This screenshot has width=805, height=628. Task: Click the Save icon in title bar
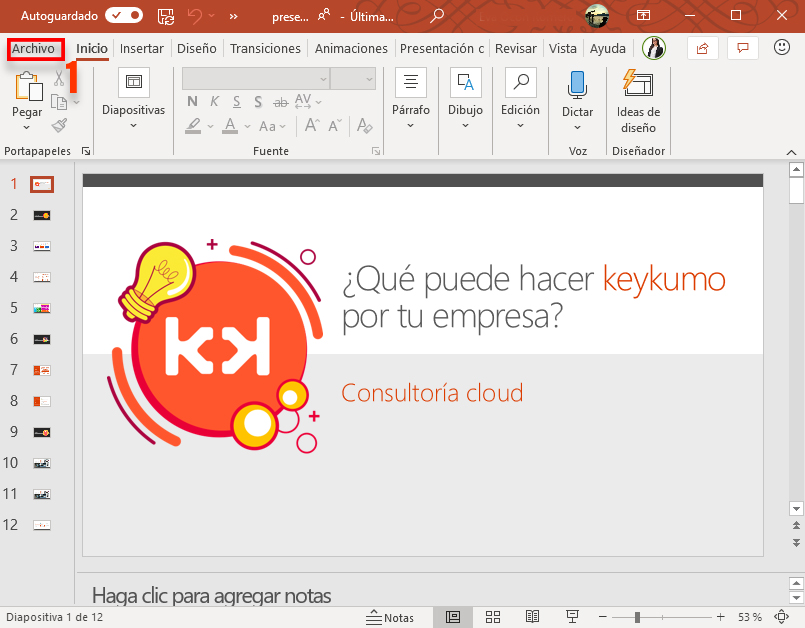pyautogui.click(x=165, y=16)
